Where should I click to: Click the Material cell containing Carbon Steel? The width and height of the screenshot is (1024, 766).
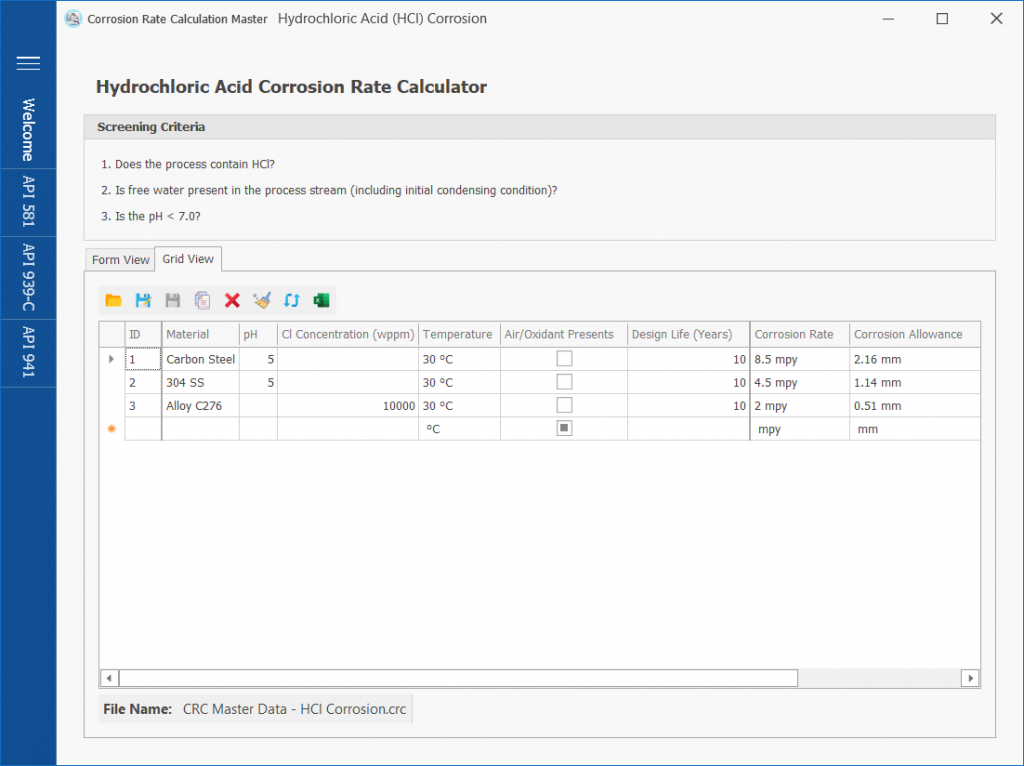pyautogui.click(x=200, y=358)
